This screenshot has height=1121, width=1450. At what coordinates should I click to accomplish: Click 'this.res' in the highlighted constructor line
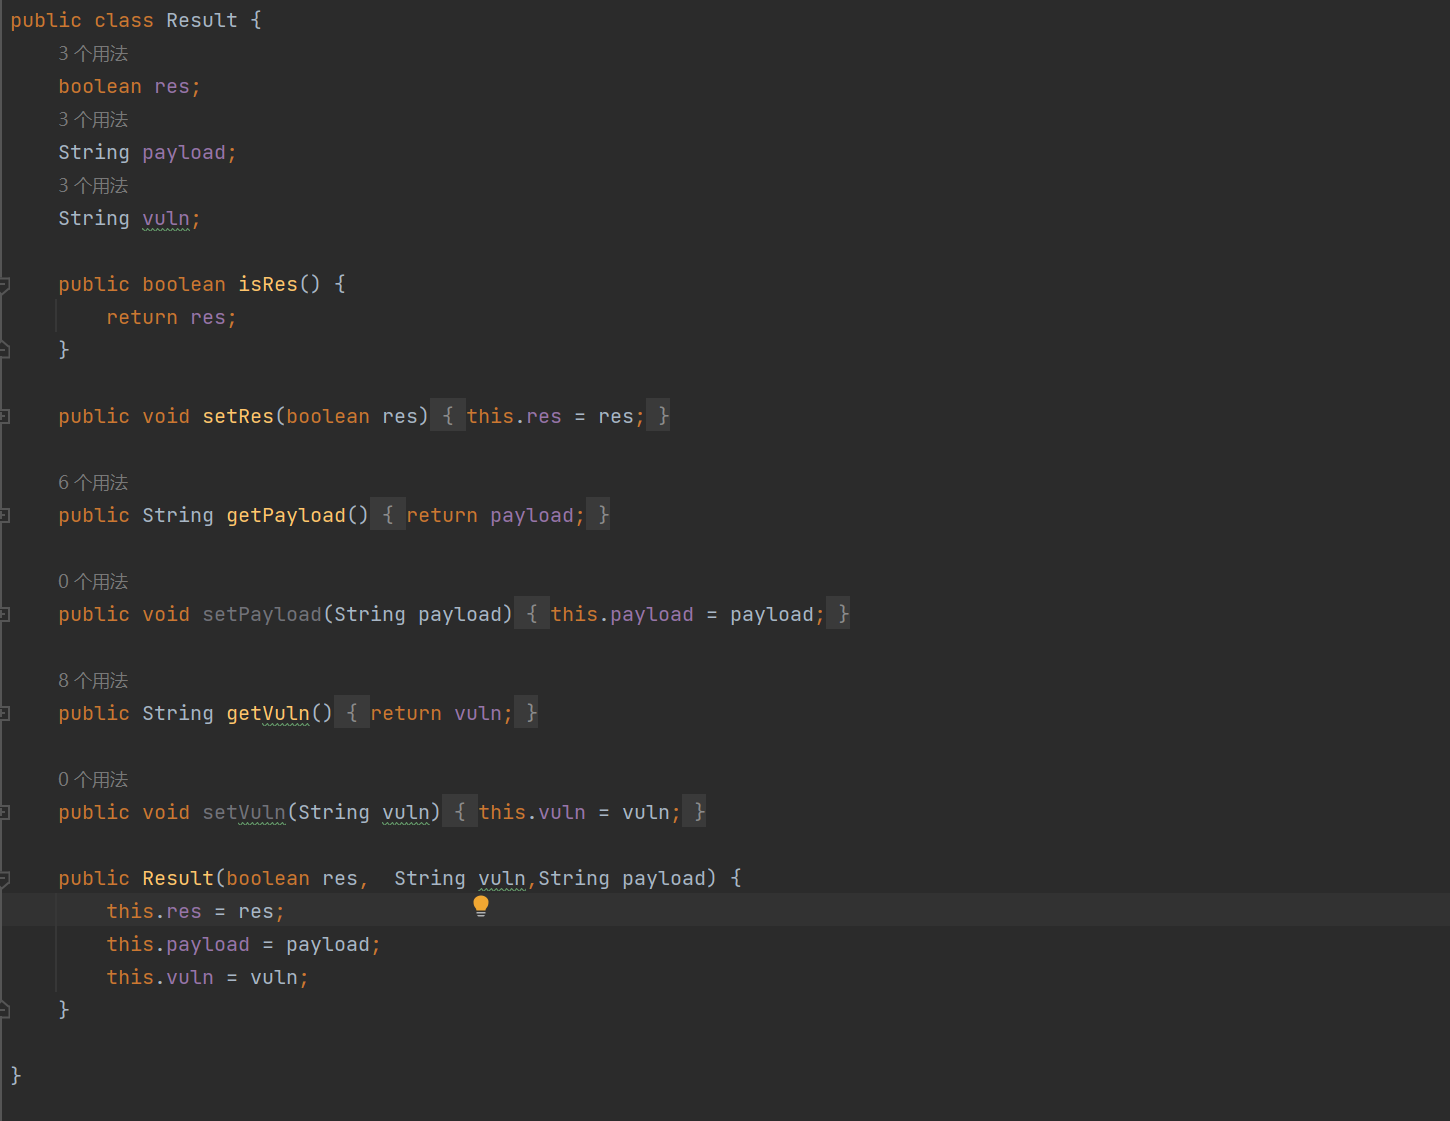coord(154,912)
